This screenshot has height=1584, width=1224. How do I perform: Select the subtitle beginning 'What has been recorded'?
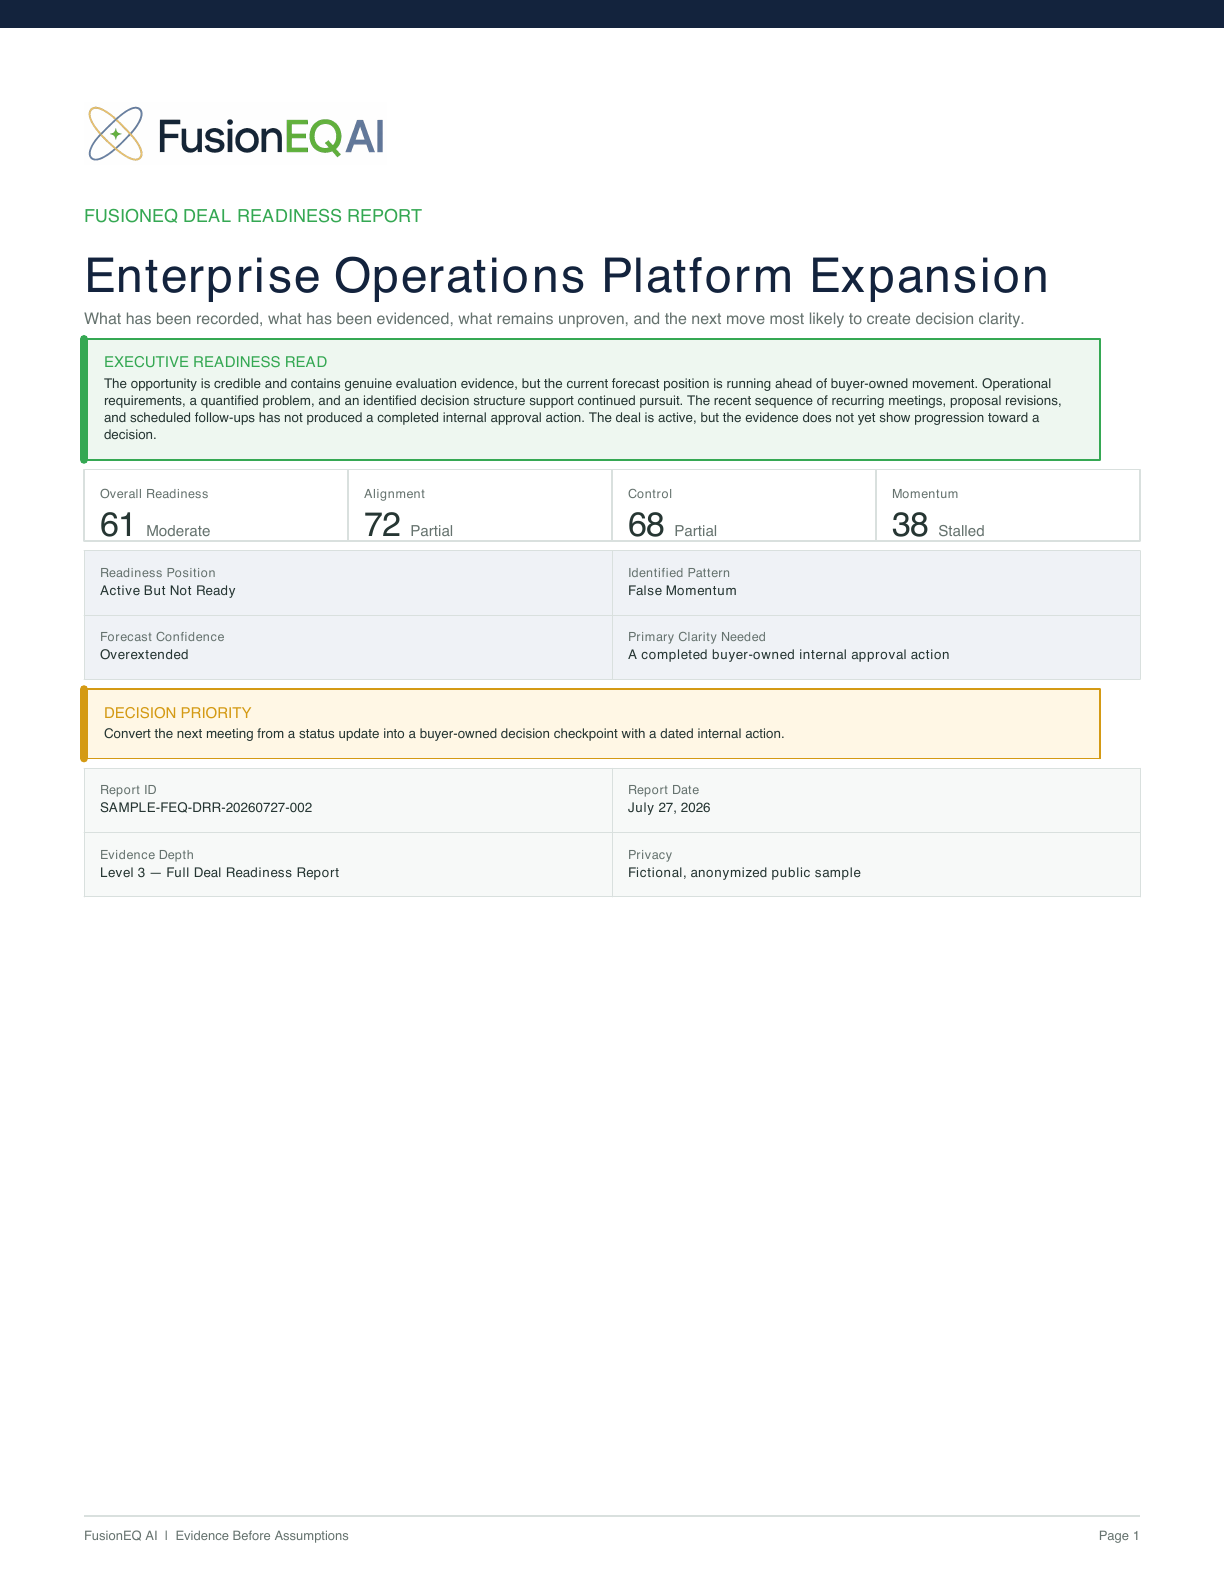554,319
